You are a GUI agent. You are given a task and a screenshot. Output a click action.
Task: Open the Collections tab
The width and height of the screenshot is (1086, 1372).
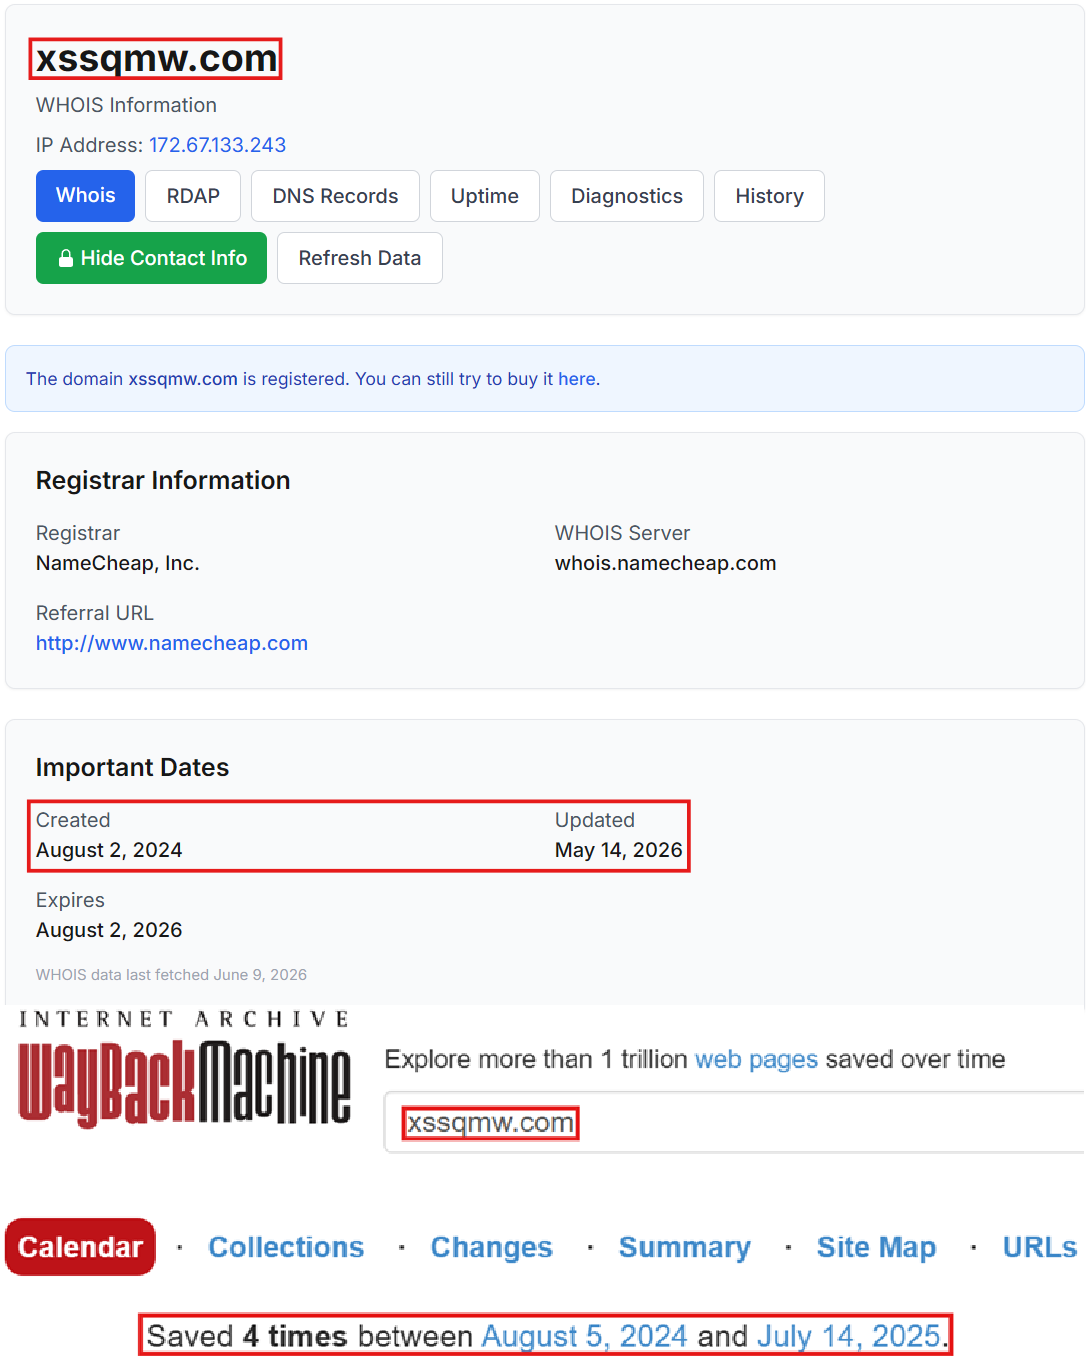286,1247
